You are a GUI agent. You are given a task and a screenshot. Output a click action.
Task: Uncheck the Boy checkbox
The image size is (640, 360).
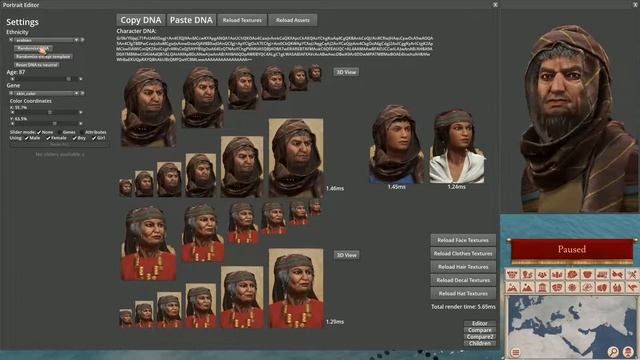coord(74,138)
